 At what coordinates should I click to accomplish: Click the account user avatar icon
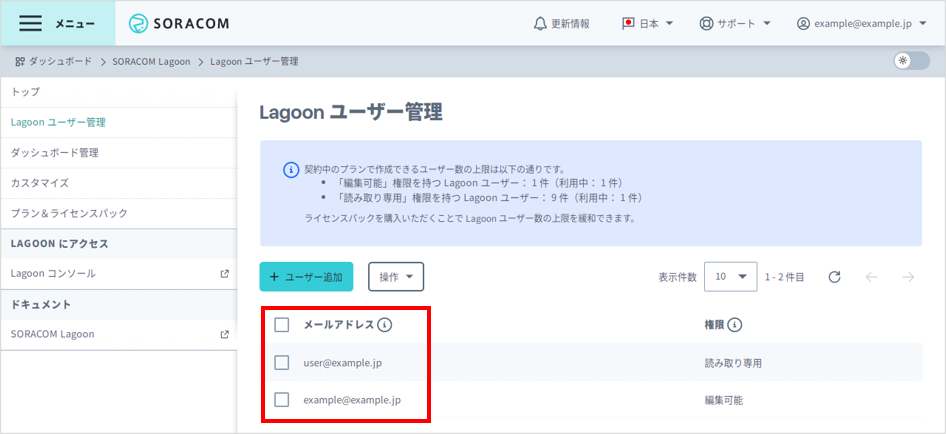[x=803, y=24]
